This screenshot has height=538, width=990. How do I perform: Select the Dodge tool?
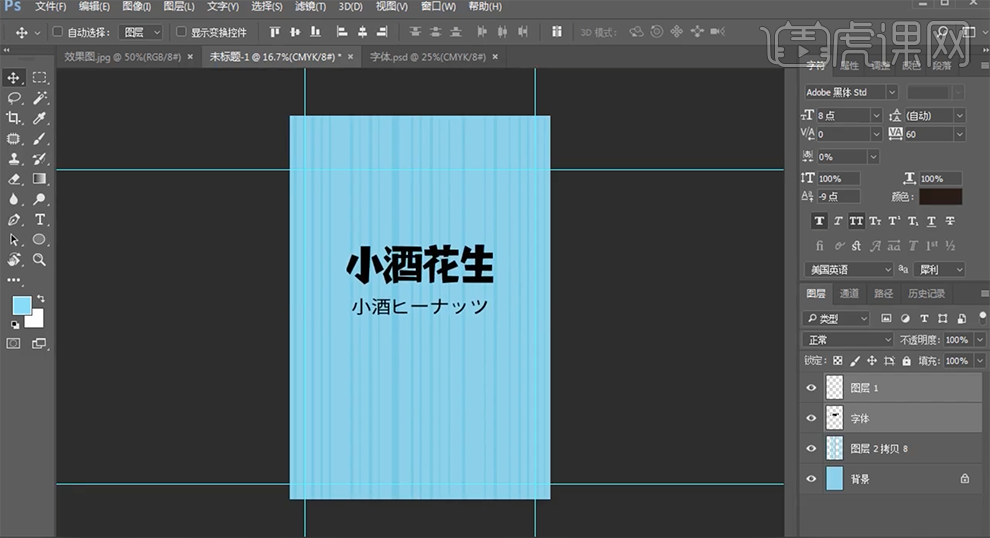[x=39, y=199]
